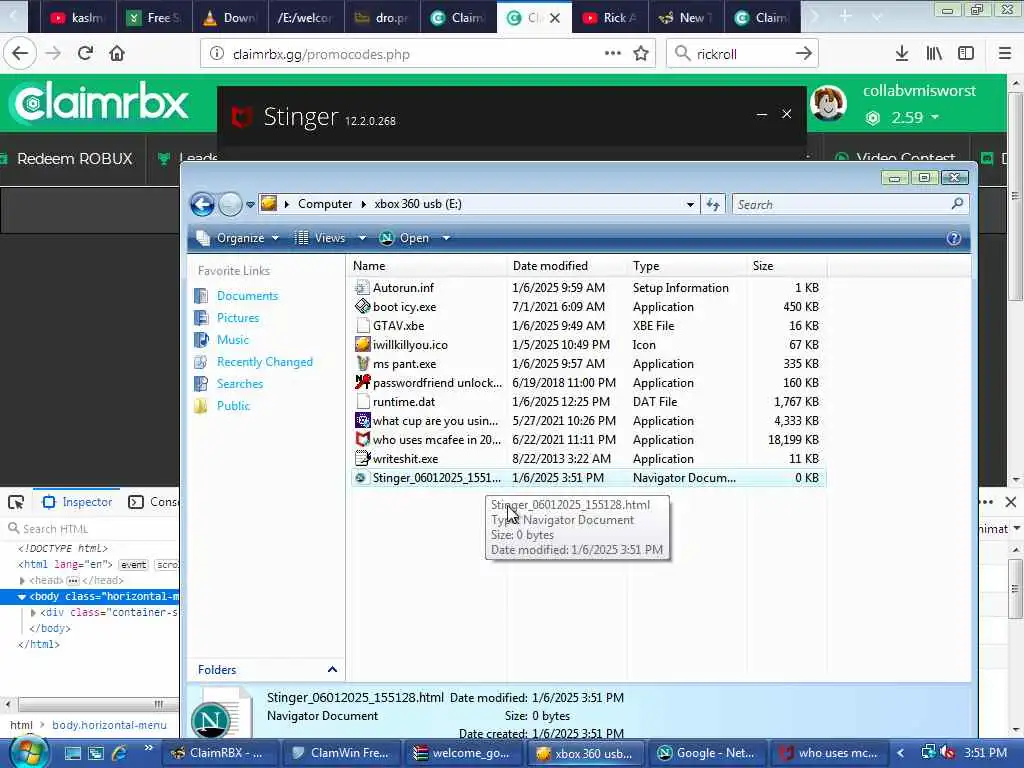
Task: Switch to the Inspector tab
Action: 77,502
